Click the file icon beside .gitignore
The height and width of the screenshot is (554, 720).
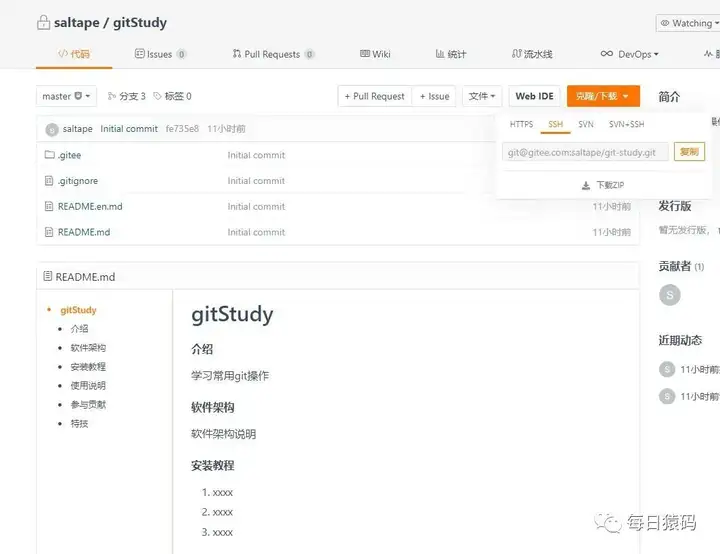point(49,181)
